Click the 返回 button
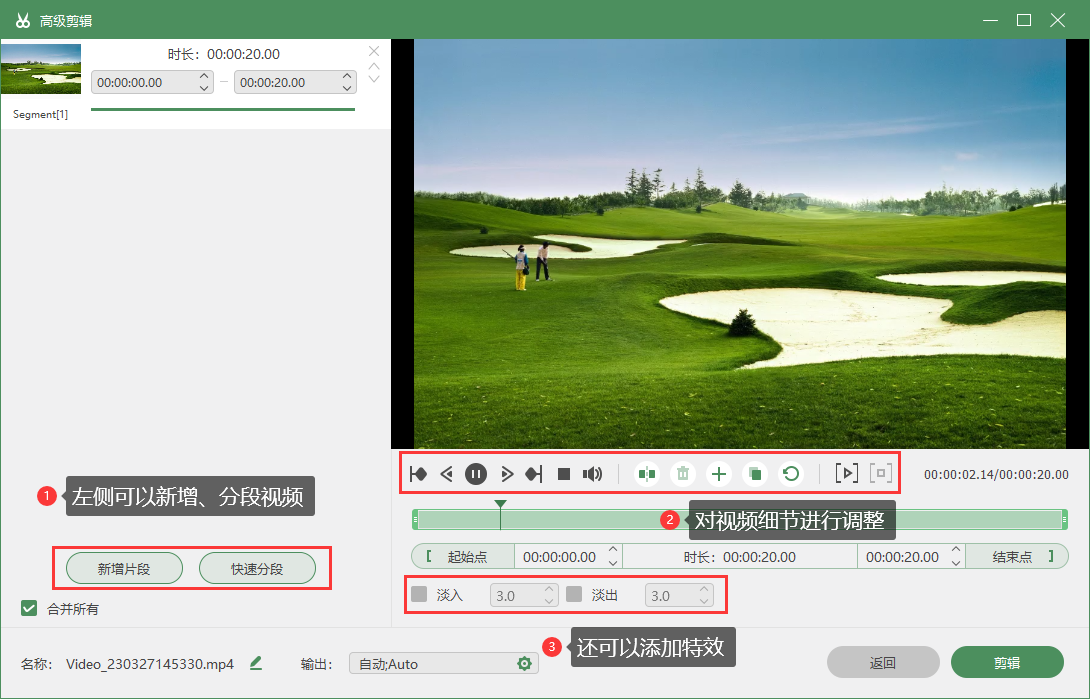 [x=883, y=663]
